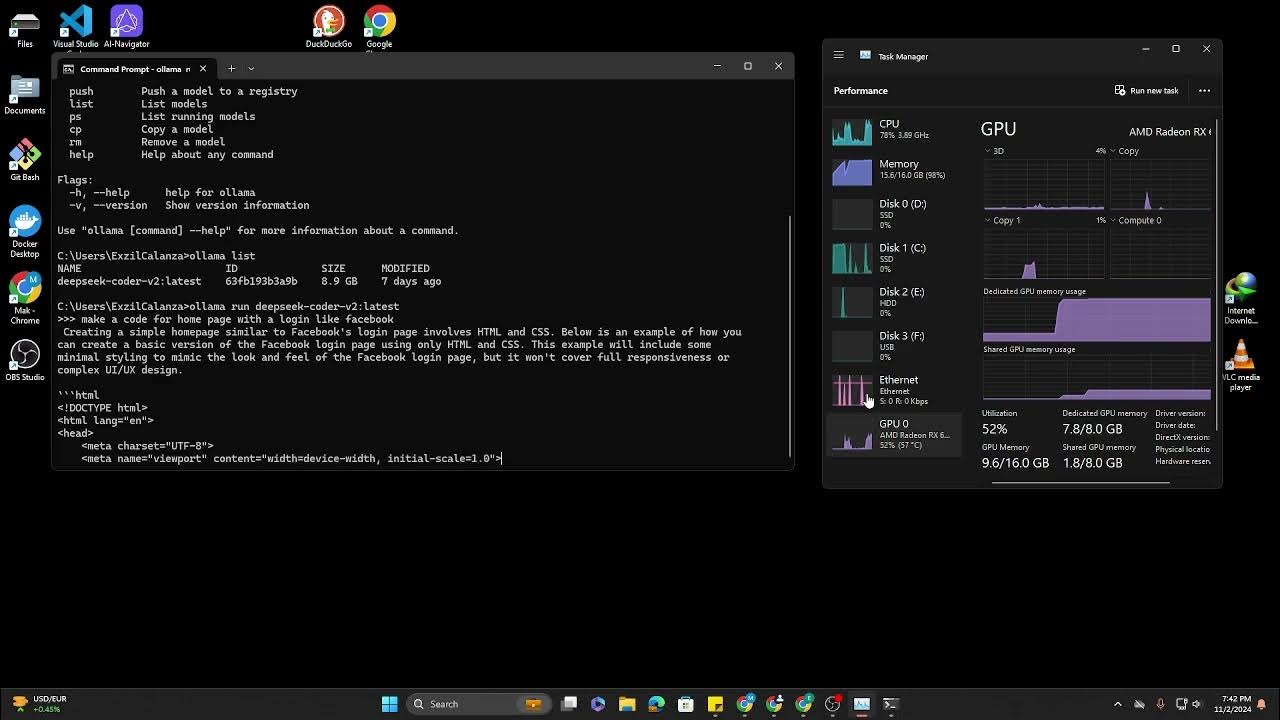Click the 52% Utilization value in GPU panel
1280x720 pixels.
[x=994, y=429]
